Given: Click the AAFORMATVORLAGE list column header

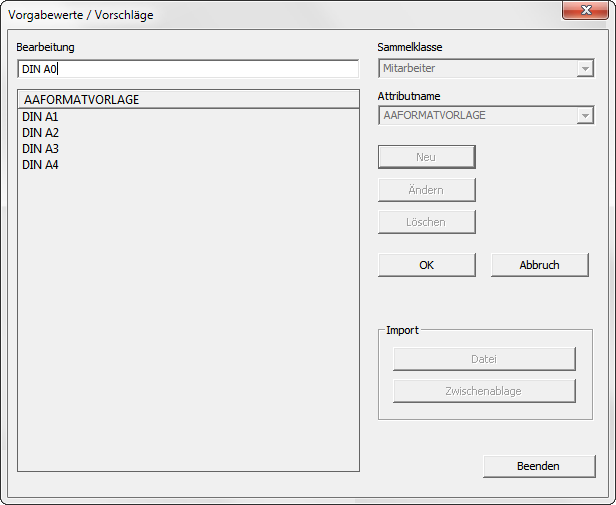Looking at the screenshot, I should click(x=188, y=100).
